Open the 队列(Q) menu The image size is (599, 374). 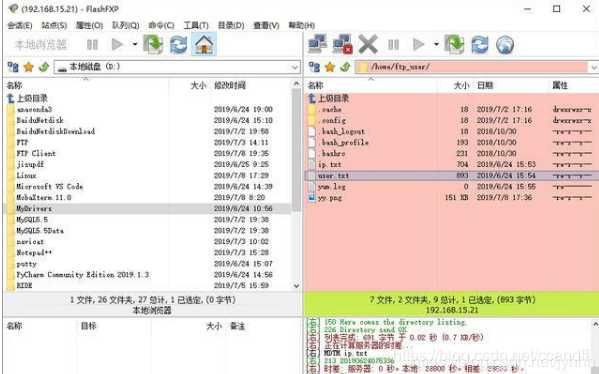click(x=125, y=26)
